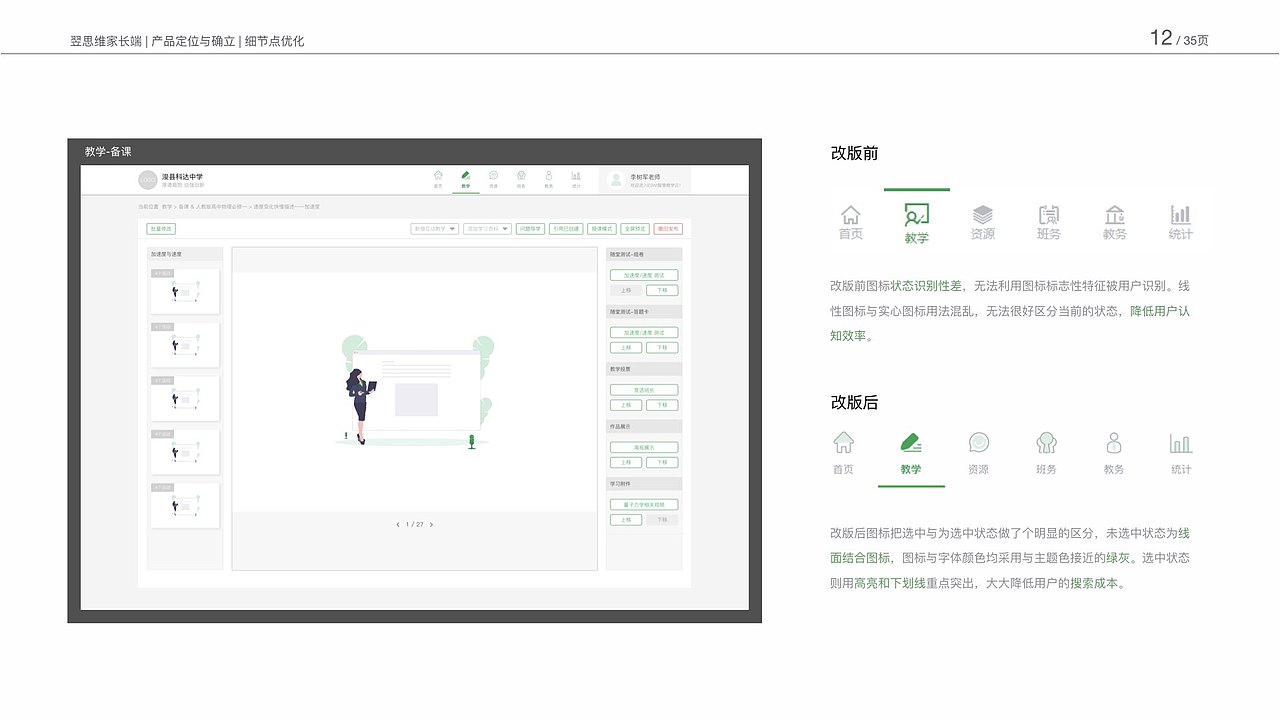Select the 首页 house icon under 改版后
1280x720 pixels.
coord(843,441)
